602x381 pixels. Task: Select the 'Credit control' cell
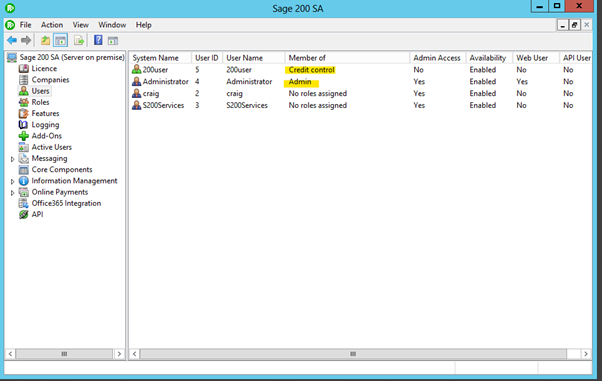click(x=311, y=70)
